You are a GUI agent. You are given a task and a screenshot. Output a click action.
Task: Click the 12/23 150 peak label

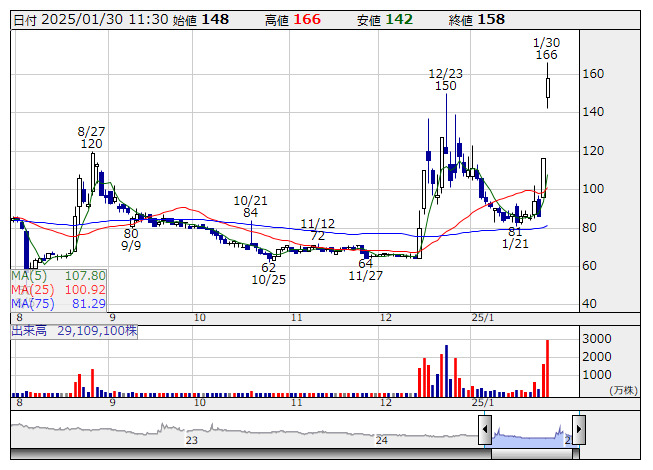[x=446, y=80]
